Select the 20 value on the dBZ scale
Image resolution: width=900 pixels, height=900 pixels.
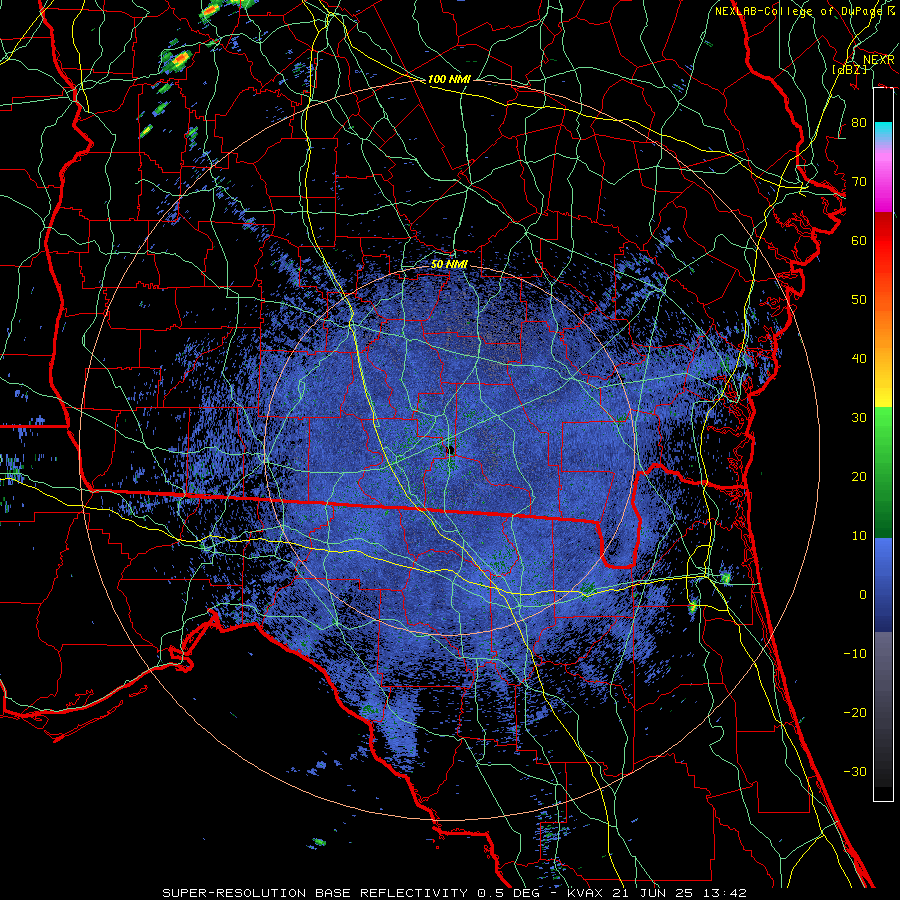[859, 476]
